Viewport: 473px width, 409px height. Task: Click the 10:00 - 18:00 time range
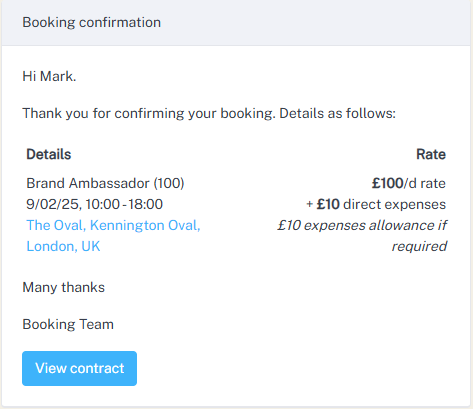(124, 204)
